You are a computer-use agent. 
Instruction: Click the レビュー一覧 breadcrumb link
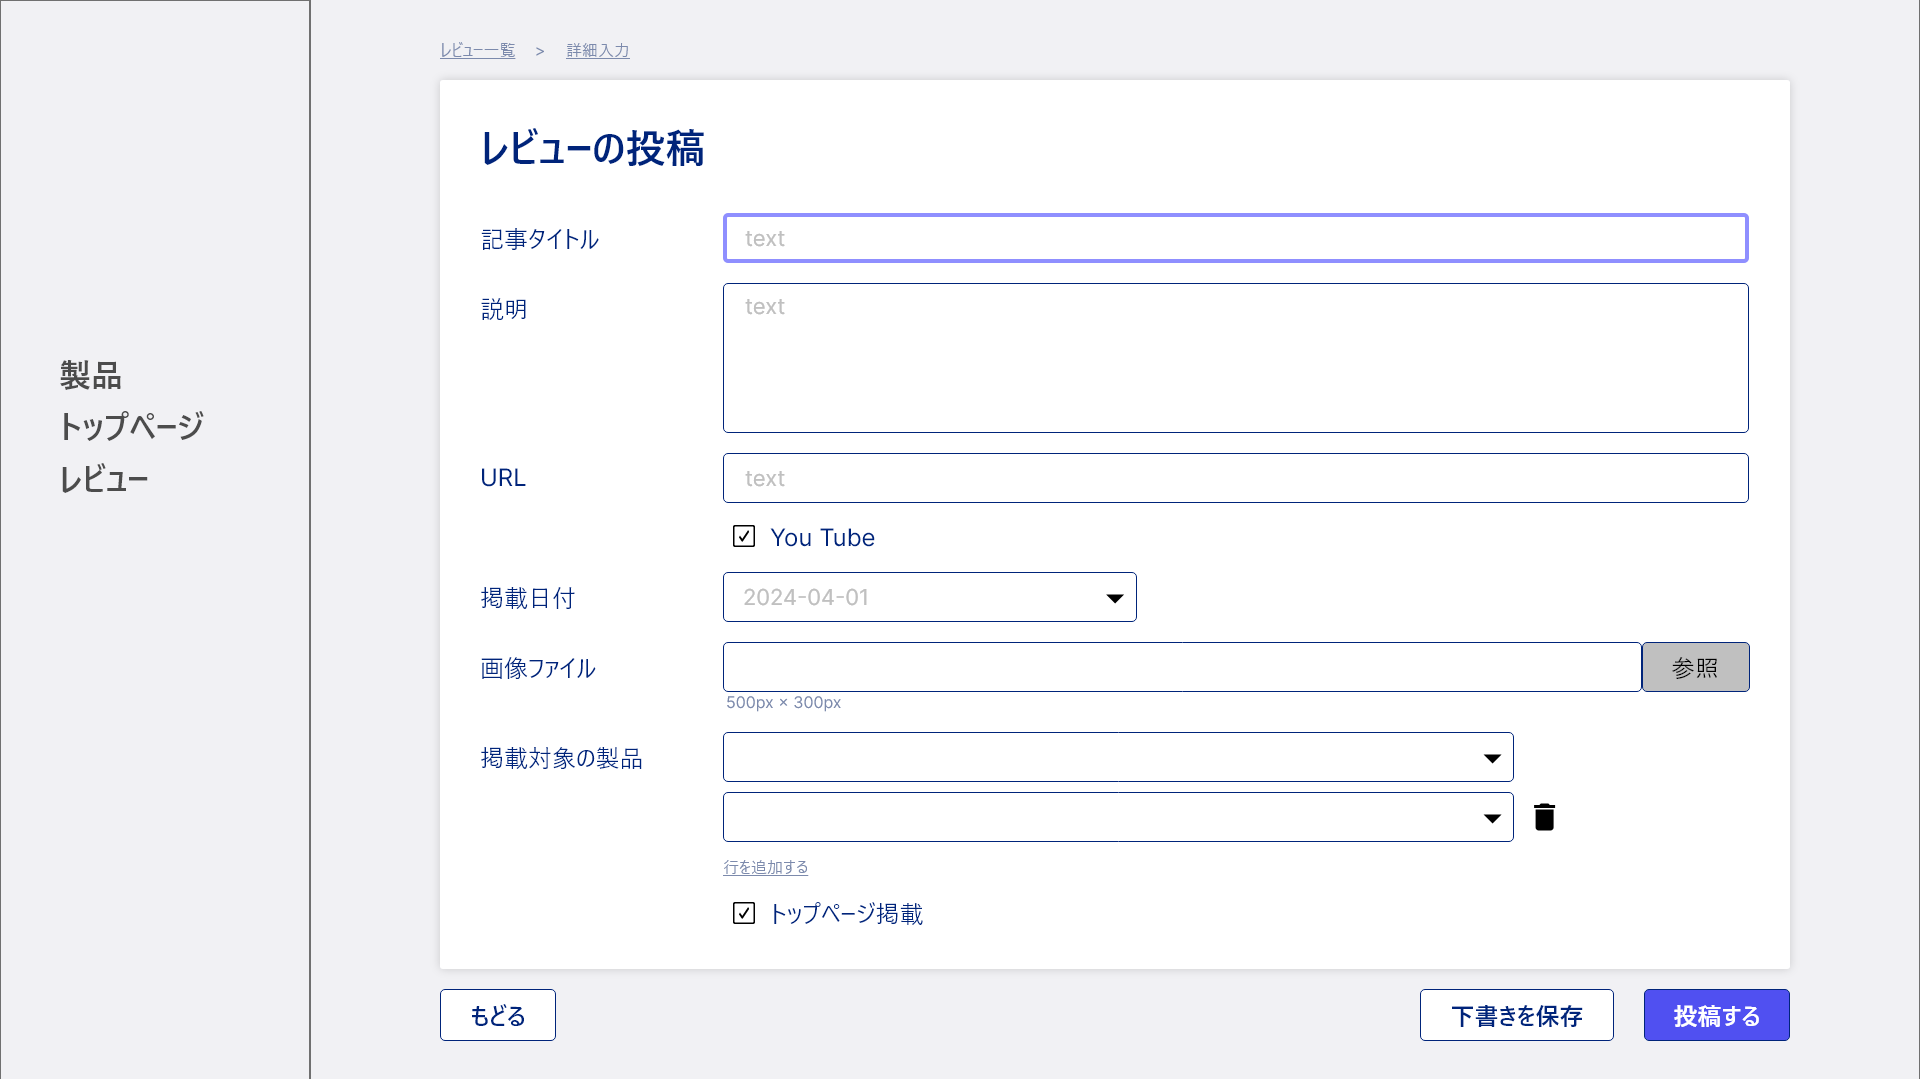(x=478, y=50)
